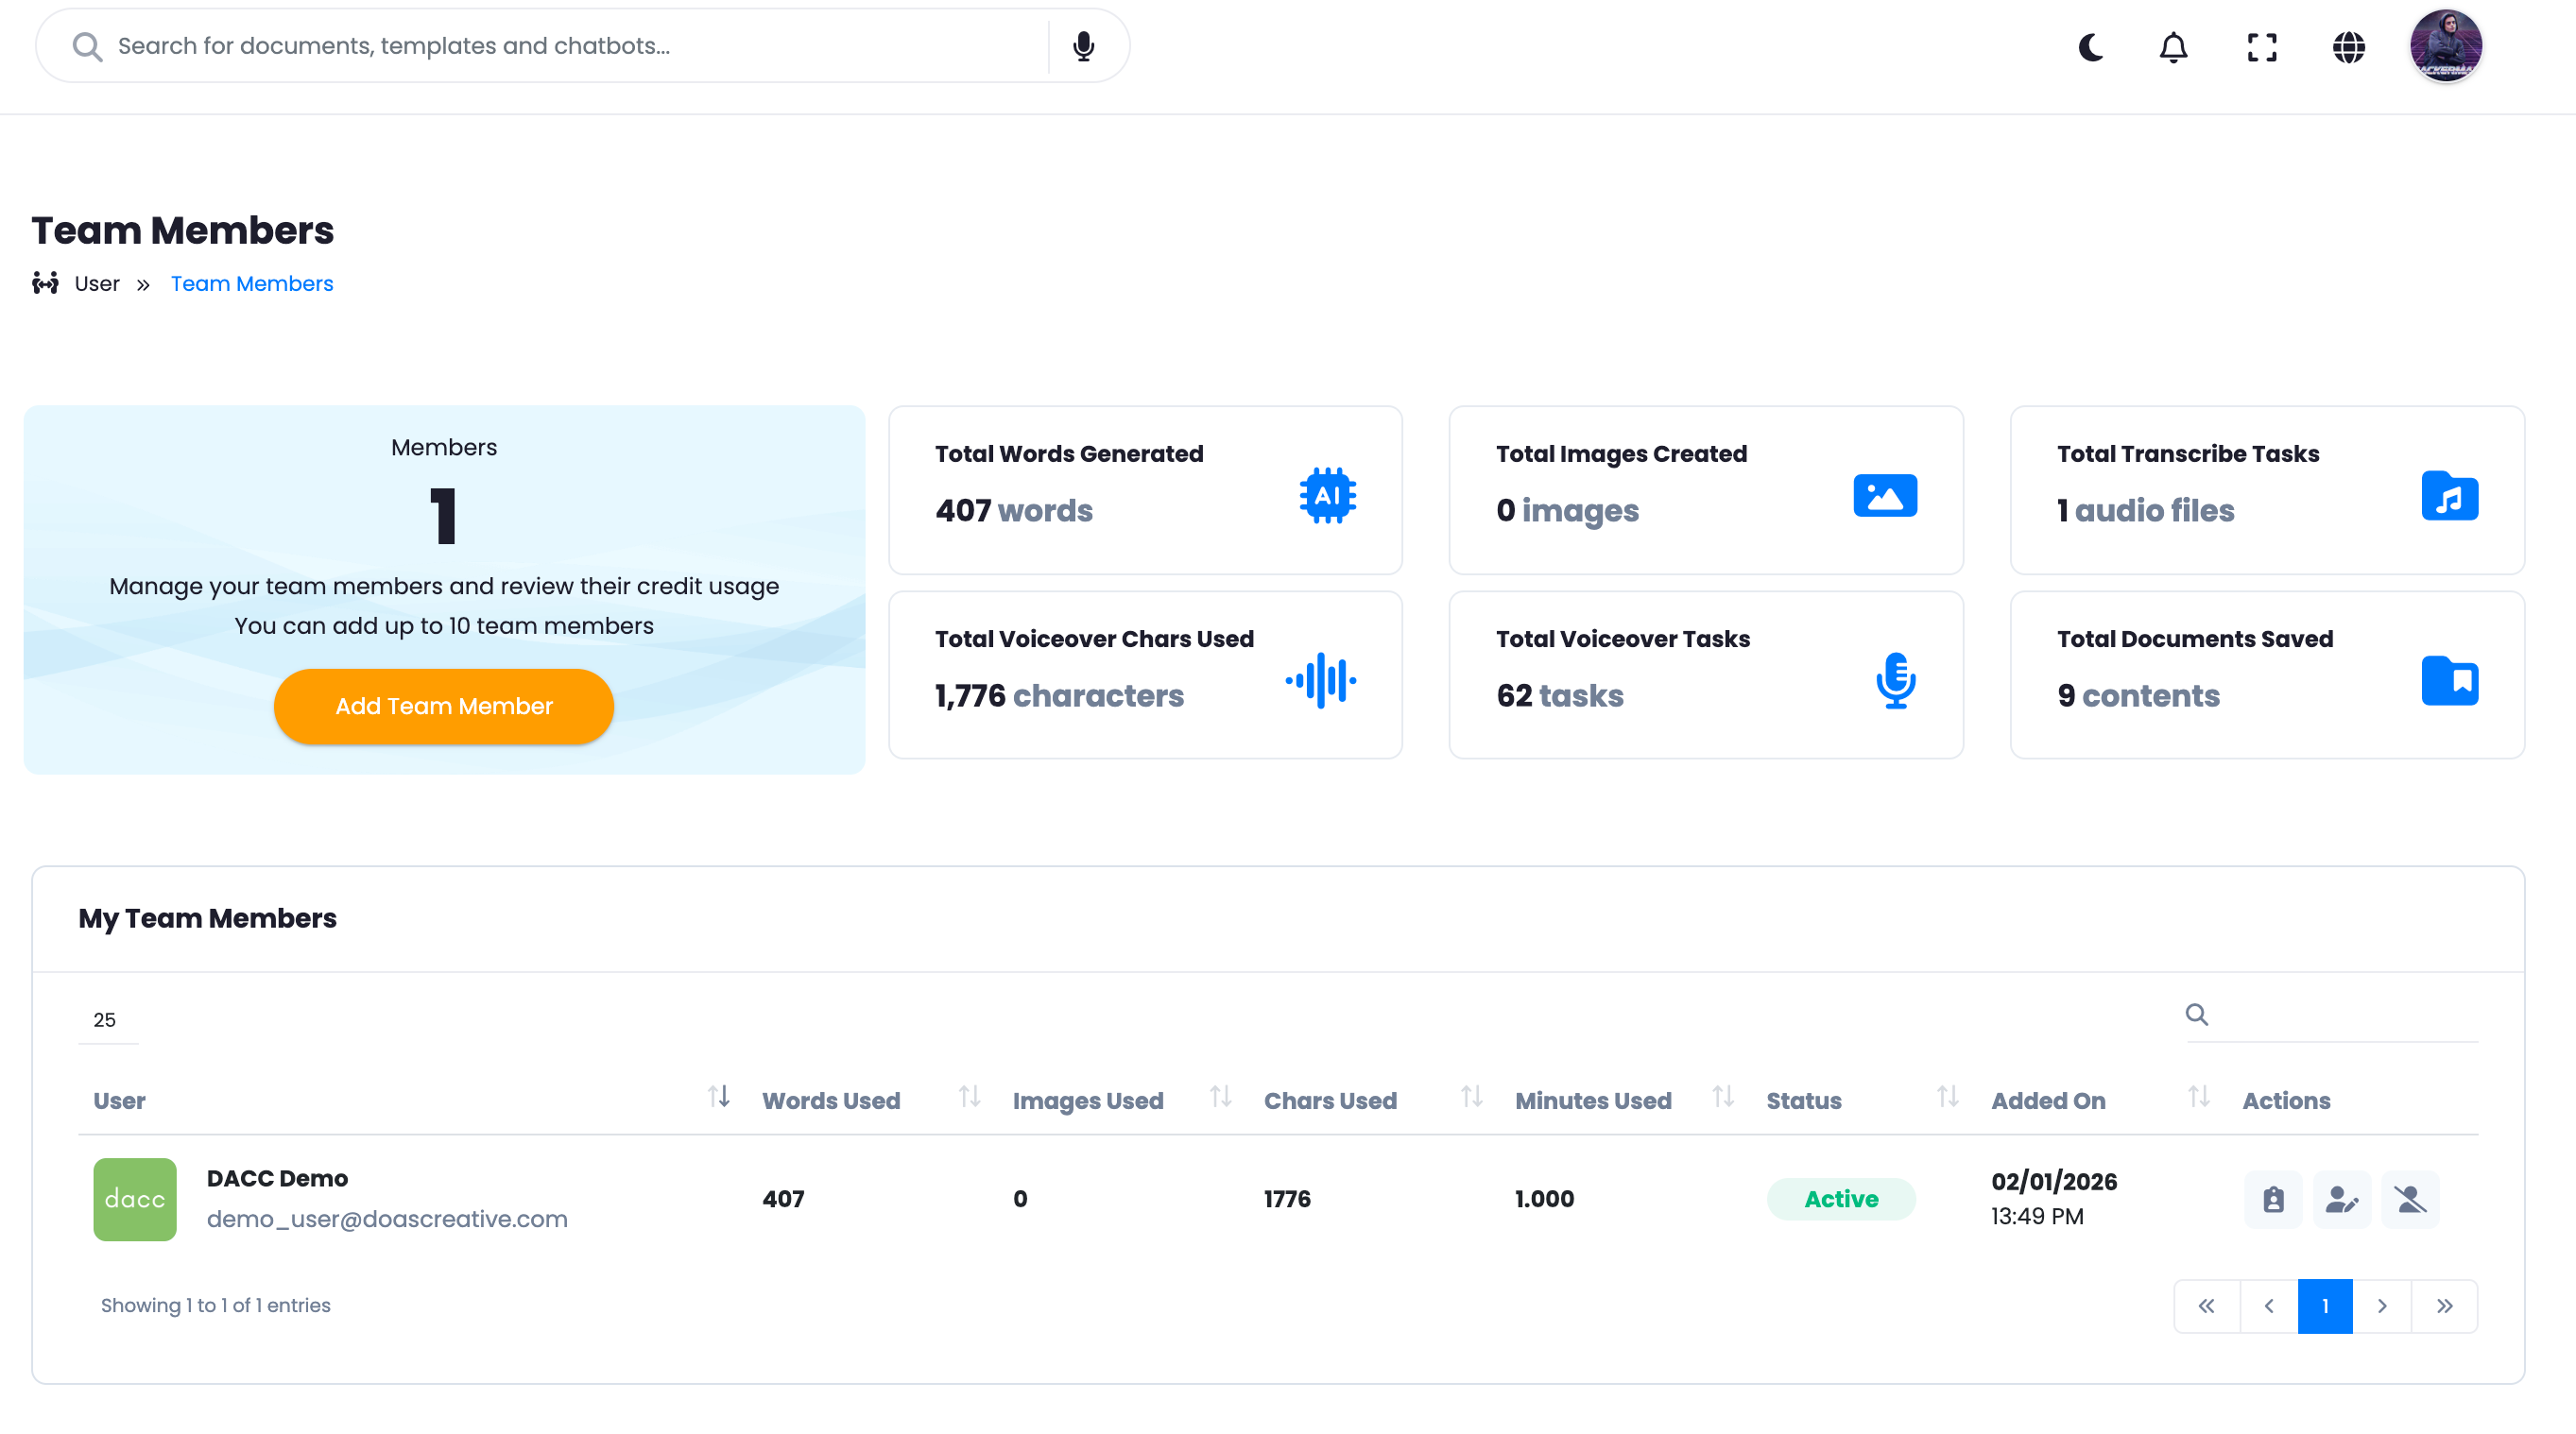This screenshot has width=2576, height=1434.
Task: Toggle dark mode moon icon
Action: point(2090,47)
